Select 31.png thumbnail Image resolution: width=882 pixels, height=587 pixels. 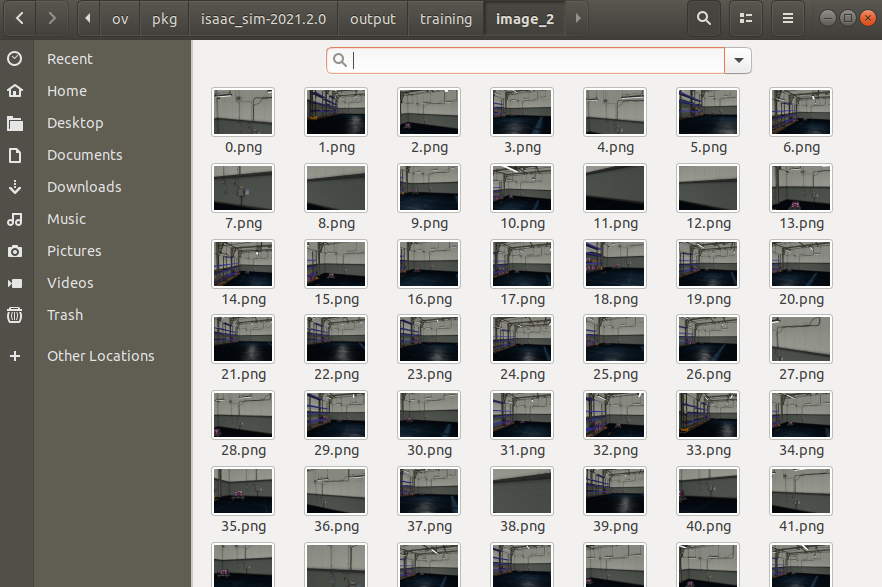coord(522,415)
